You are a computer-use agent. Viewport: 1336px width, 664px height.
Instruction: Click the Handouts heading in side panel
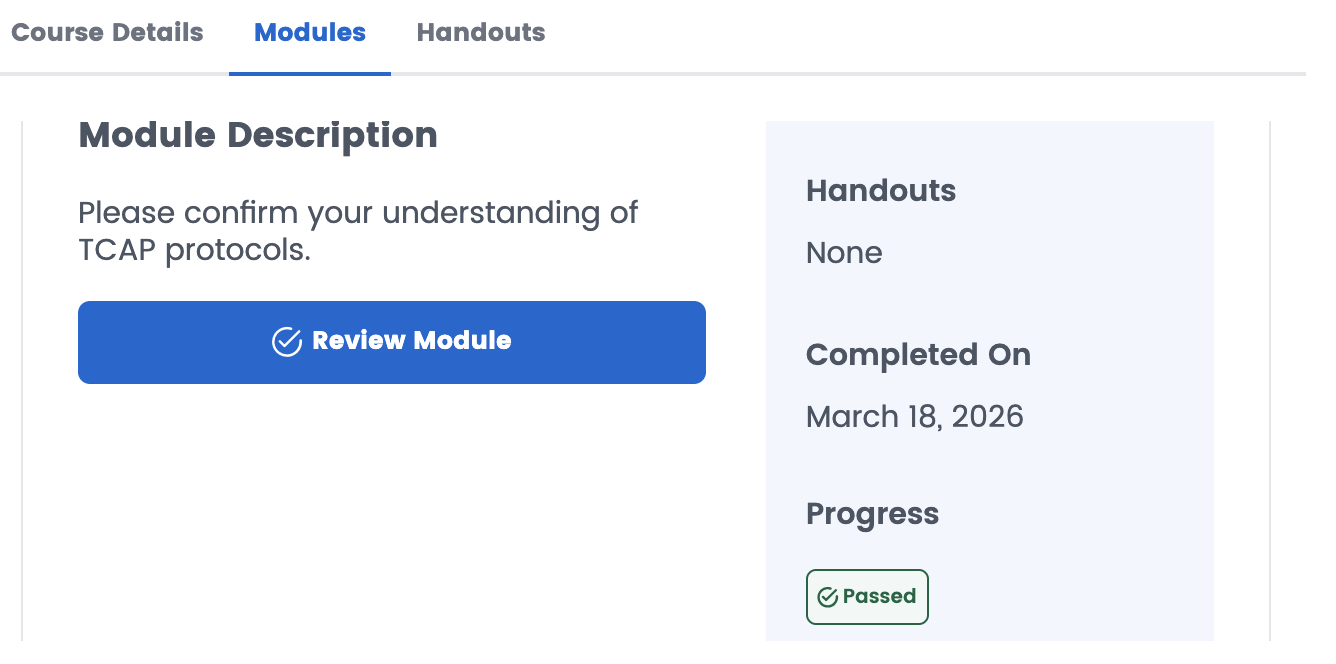coord(881,190)
